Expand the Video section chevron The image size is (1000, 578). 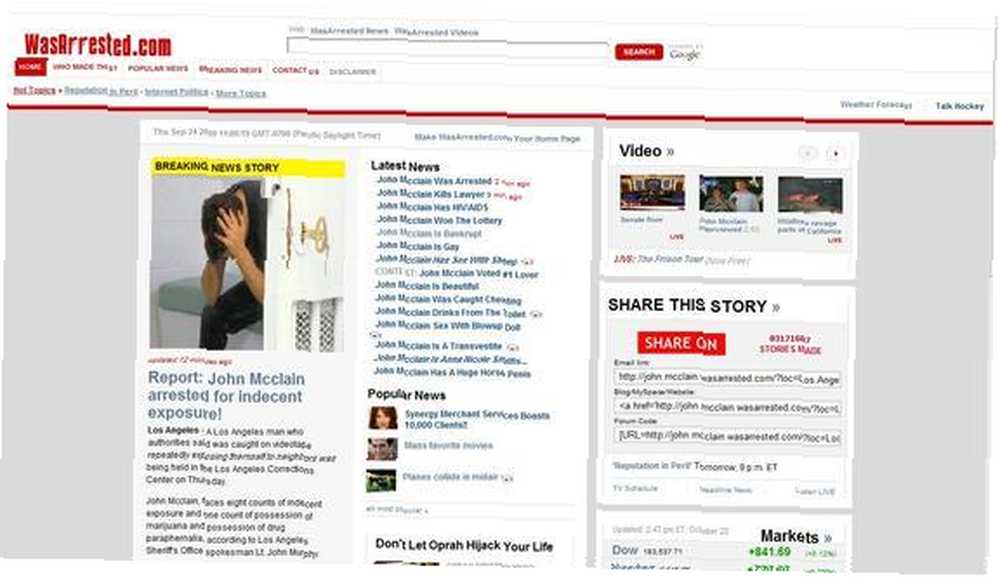670,152
